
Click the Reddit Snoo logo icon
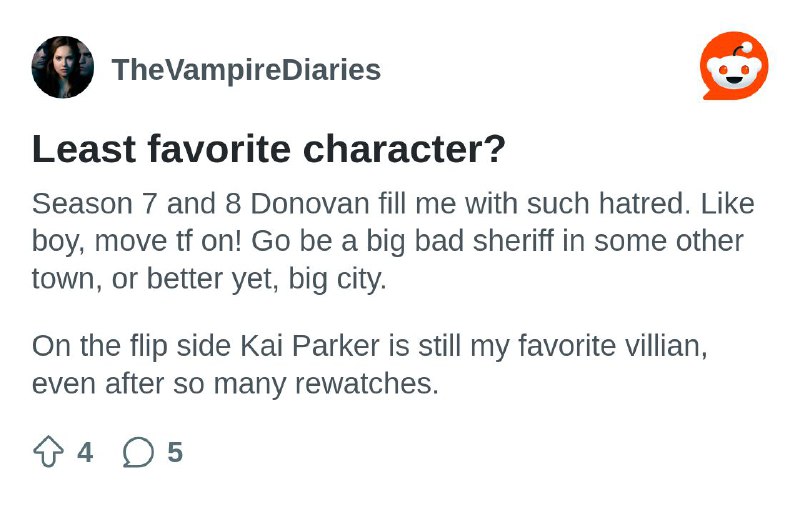734,66
